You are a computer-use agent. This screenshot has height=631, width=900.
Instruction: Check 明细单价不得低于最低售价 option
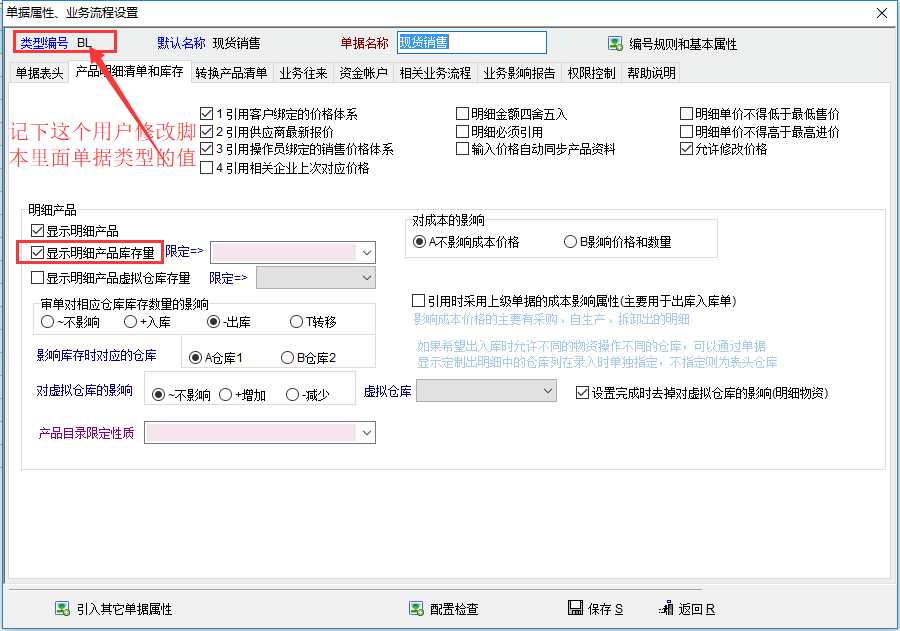(x=687, y=114)
